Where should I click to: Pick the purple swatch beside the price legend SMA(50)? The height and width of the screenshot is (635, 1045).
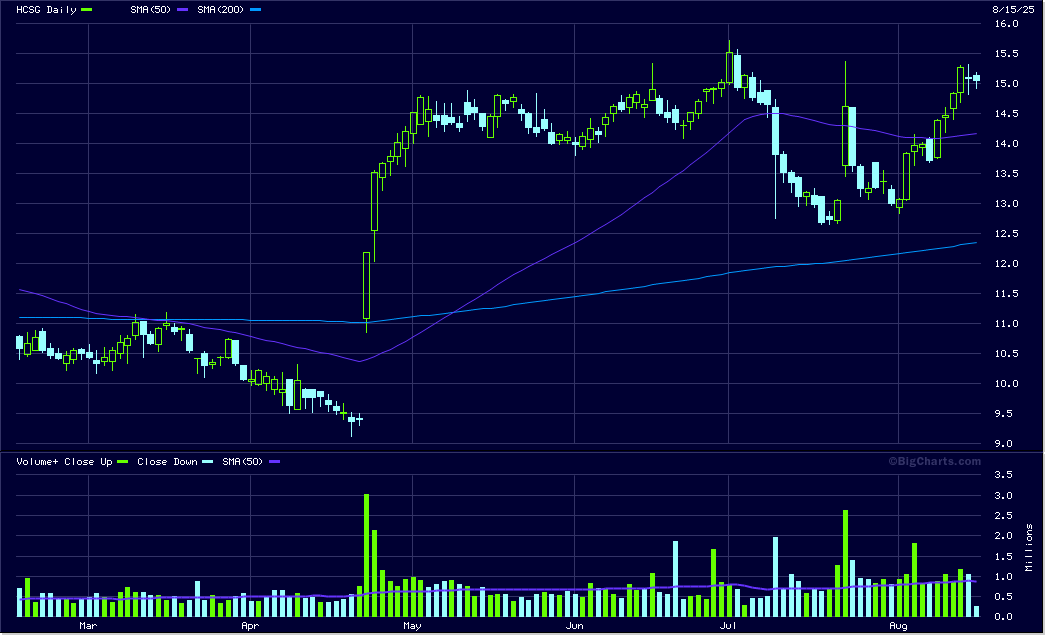(183, 10)
